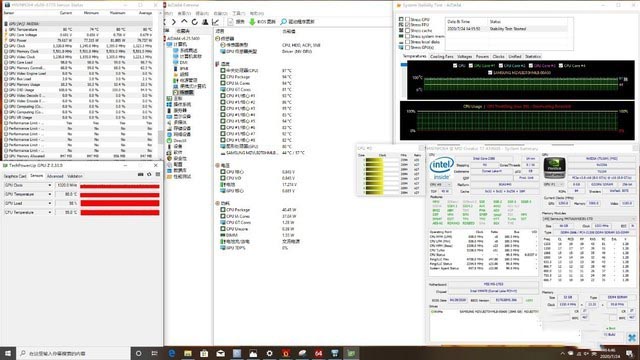Select DirectX in the AIDA64 tree

[x=177, y=140]
